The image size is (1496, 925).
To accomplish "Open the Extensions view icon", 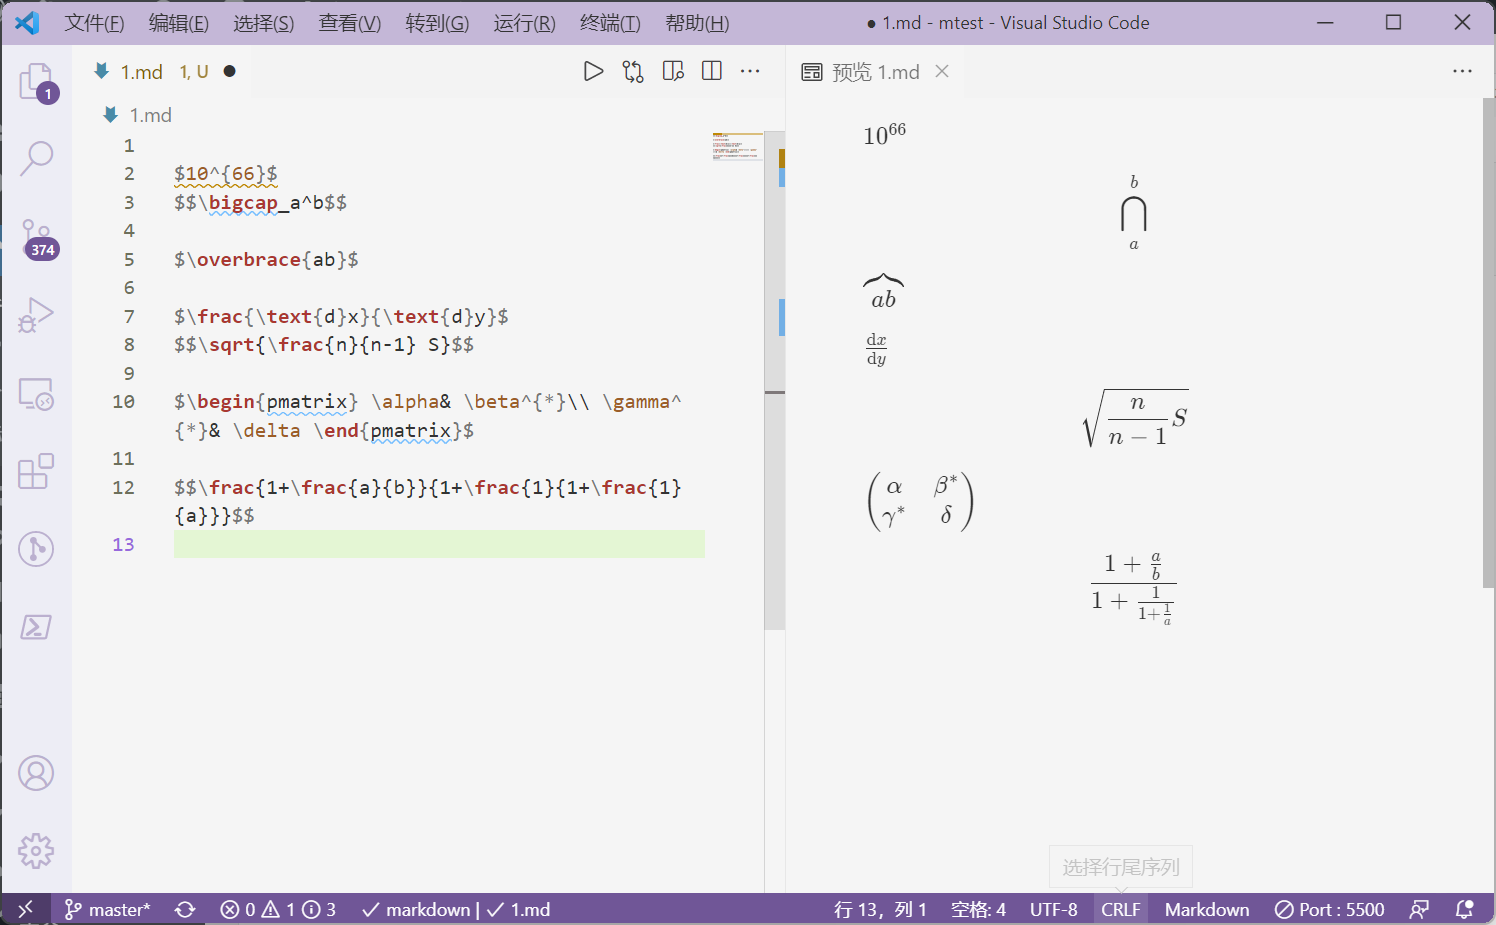I will (36, 471).
